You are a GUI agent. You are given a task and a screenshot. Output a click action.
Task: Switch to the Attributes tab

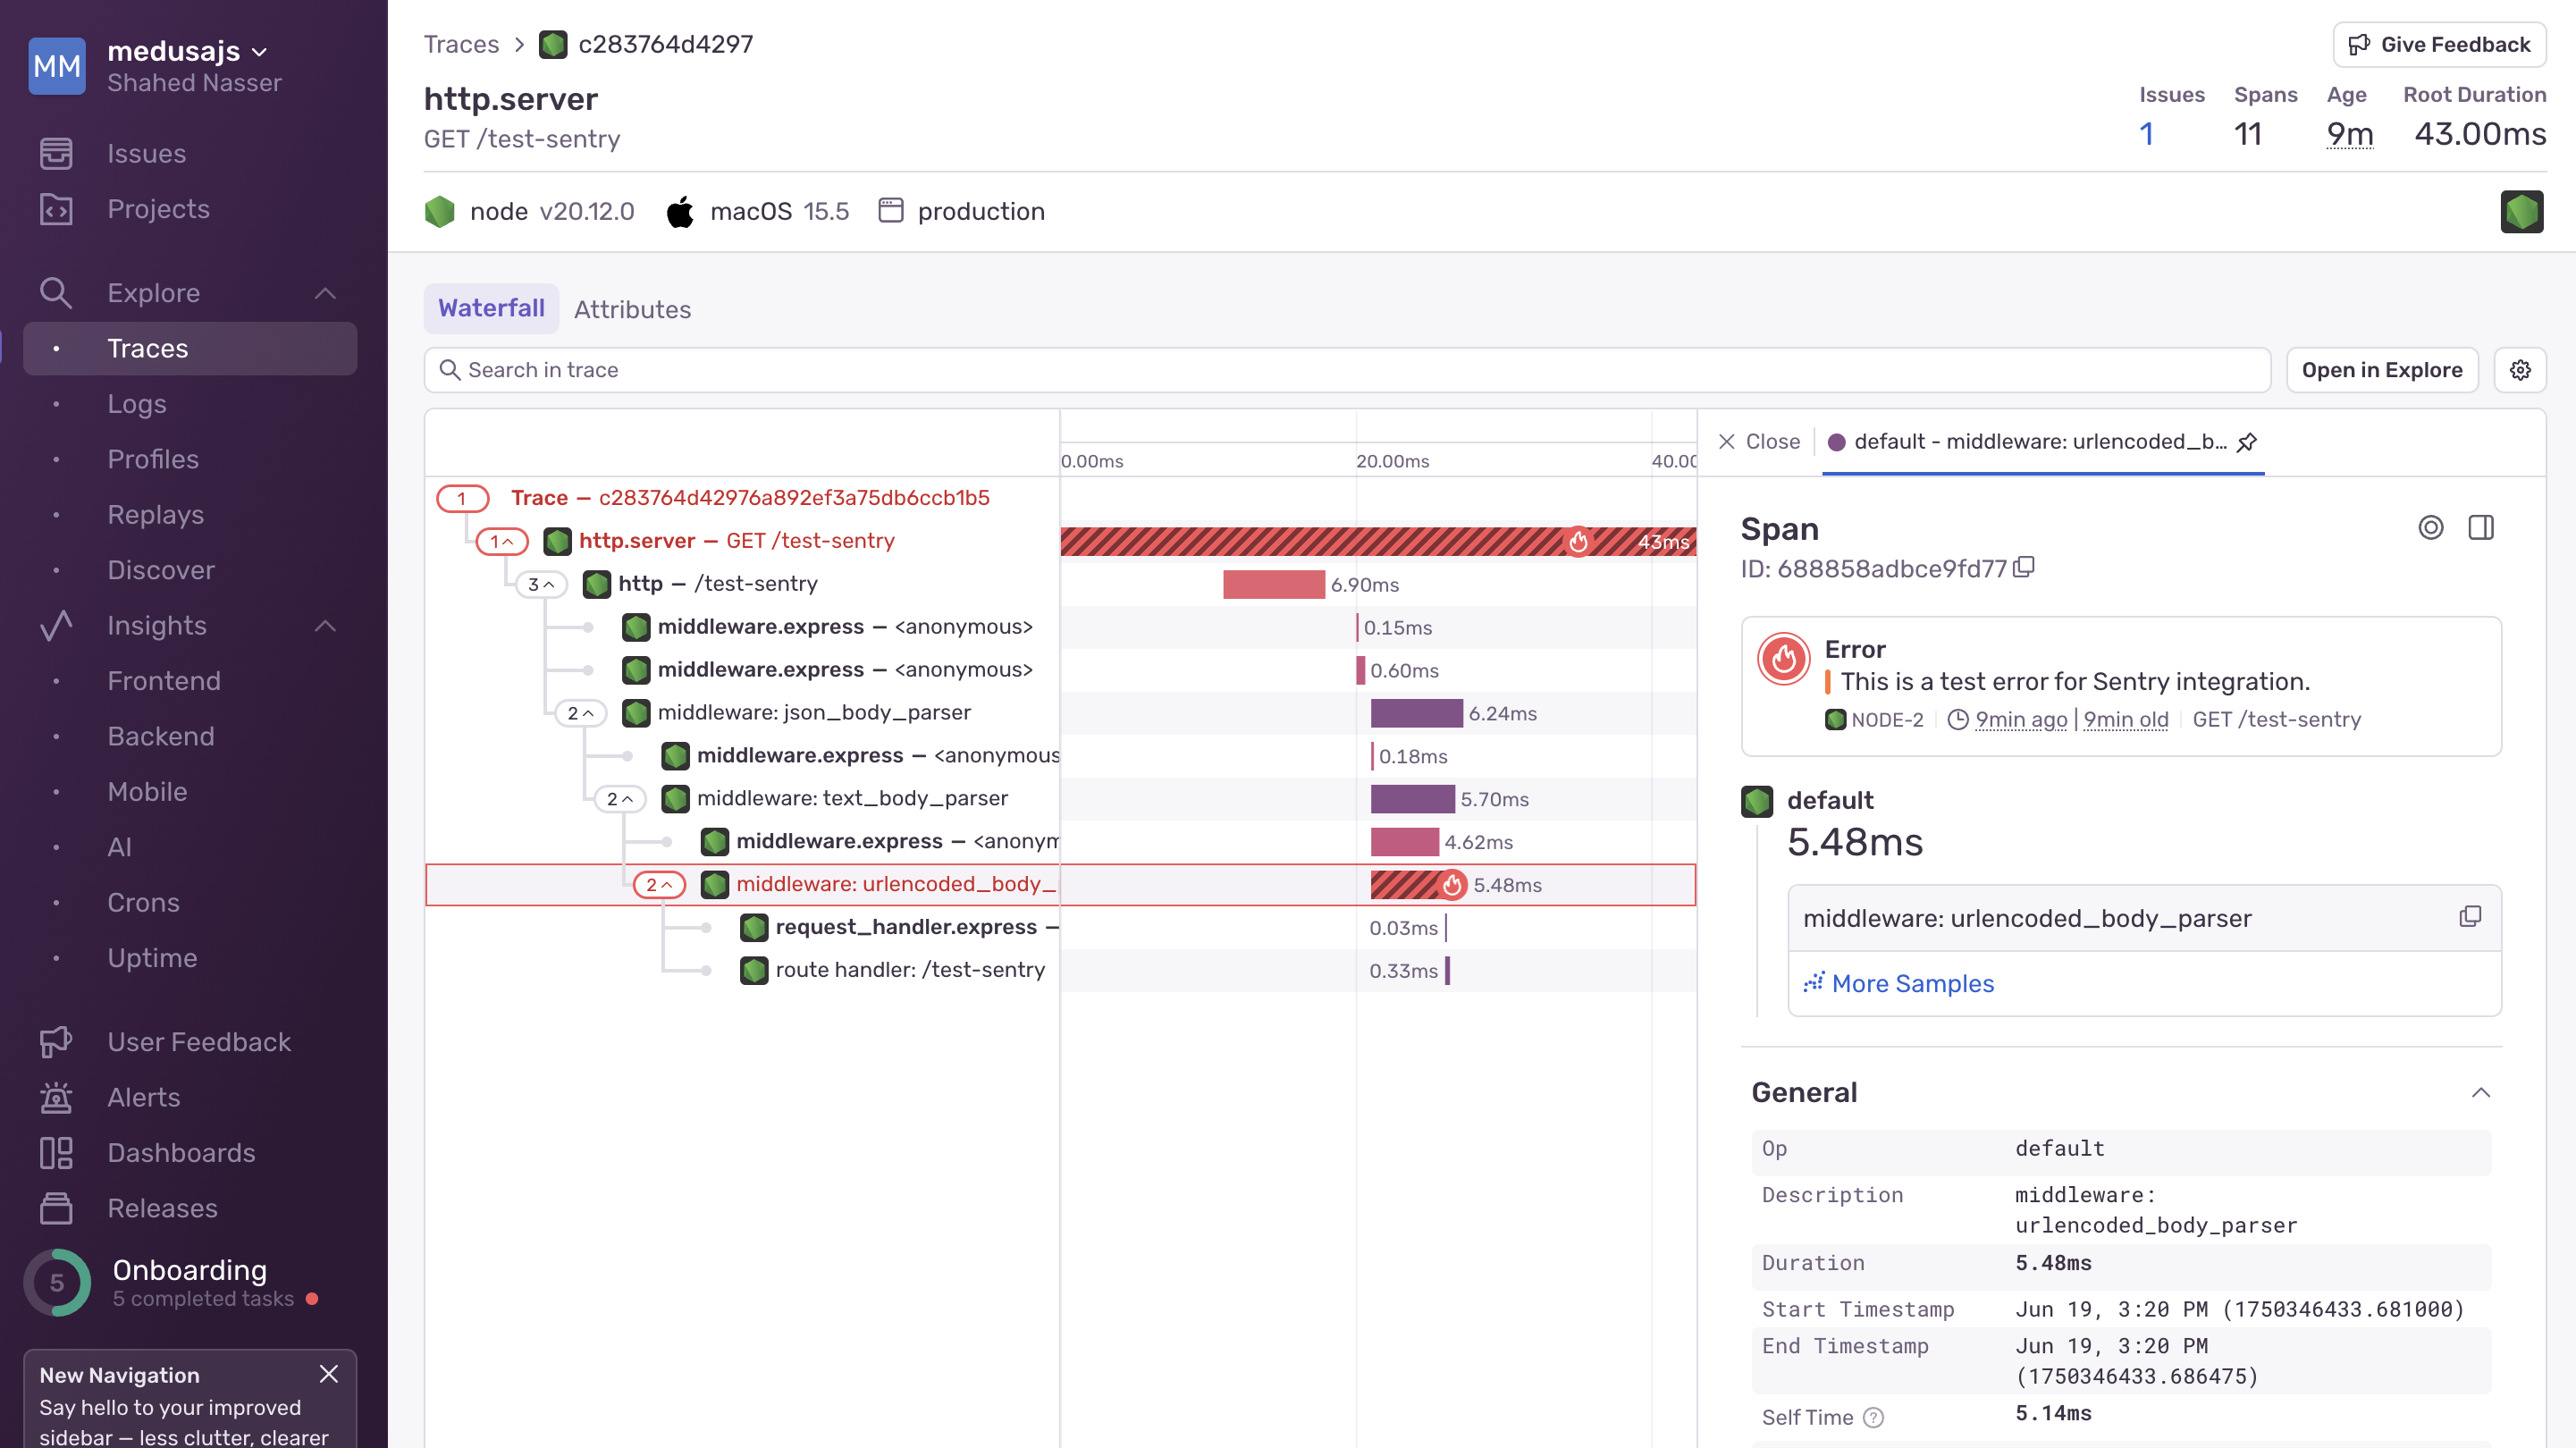pos(632,309)
